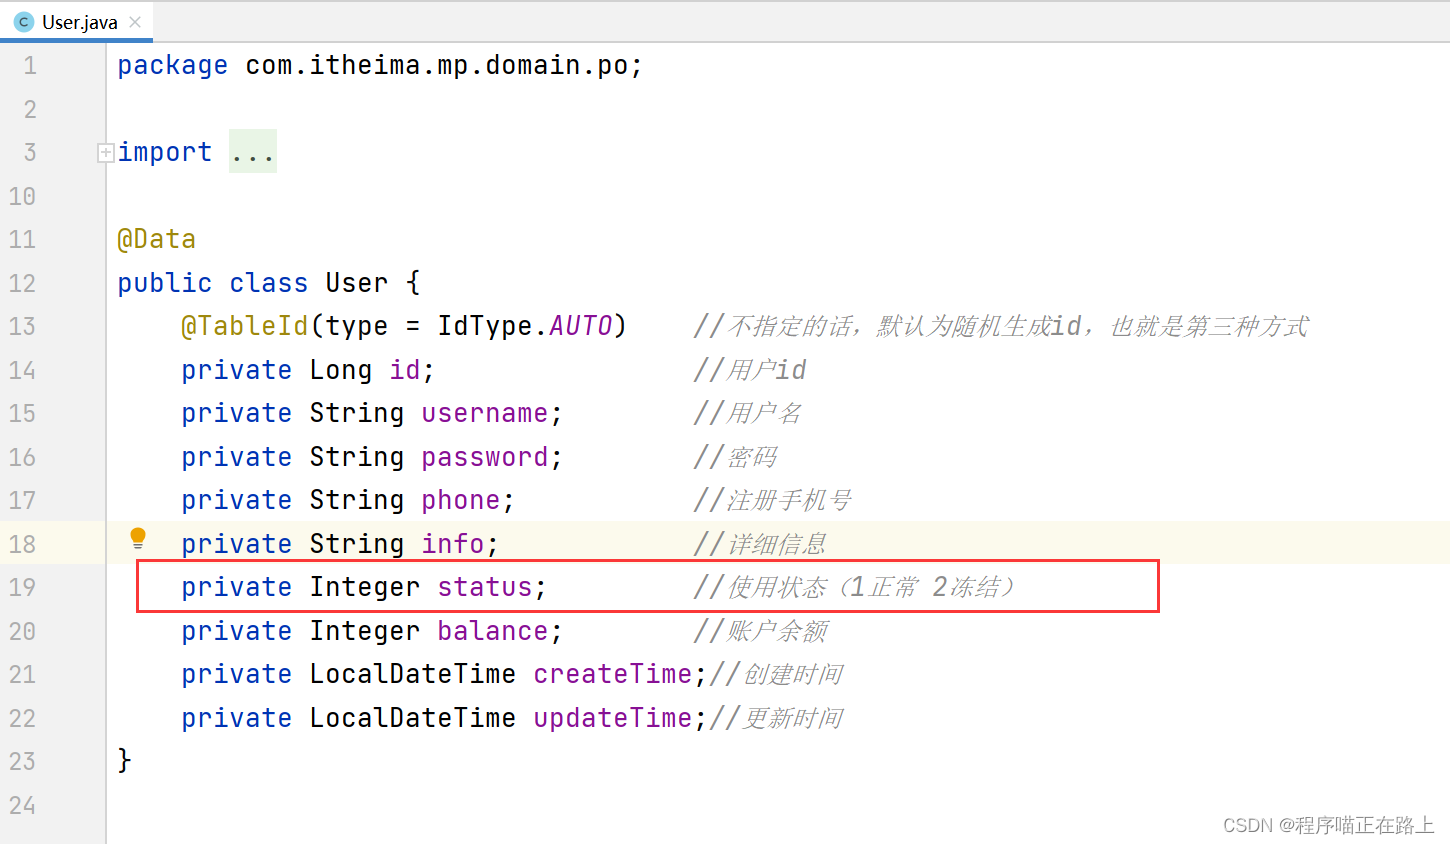Click the field name username
1450x844 pixels.
point(485,413)
